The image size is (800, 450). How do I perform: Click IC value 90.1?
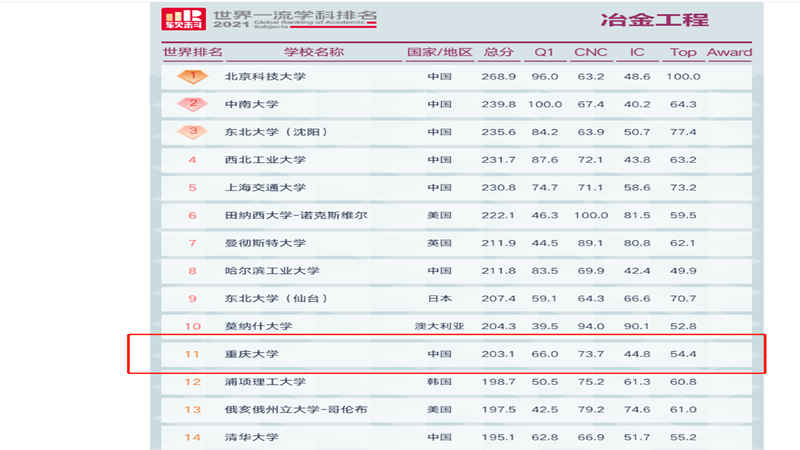637,326
